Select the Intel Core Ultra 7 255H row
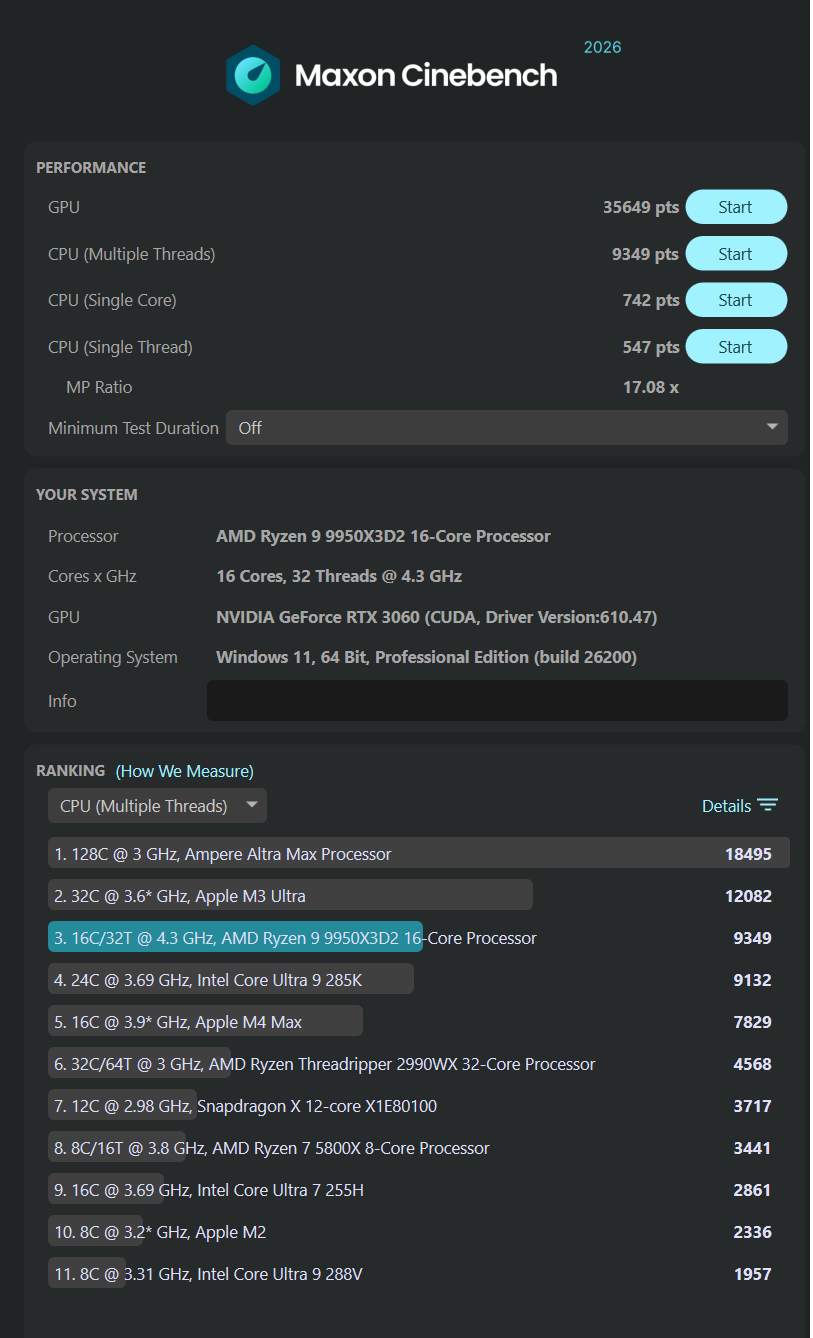This screenshot has width=813, height=1338. [418, 1190]
